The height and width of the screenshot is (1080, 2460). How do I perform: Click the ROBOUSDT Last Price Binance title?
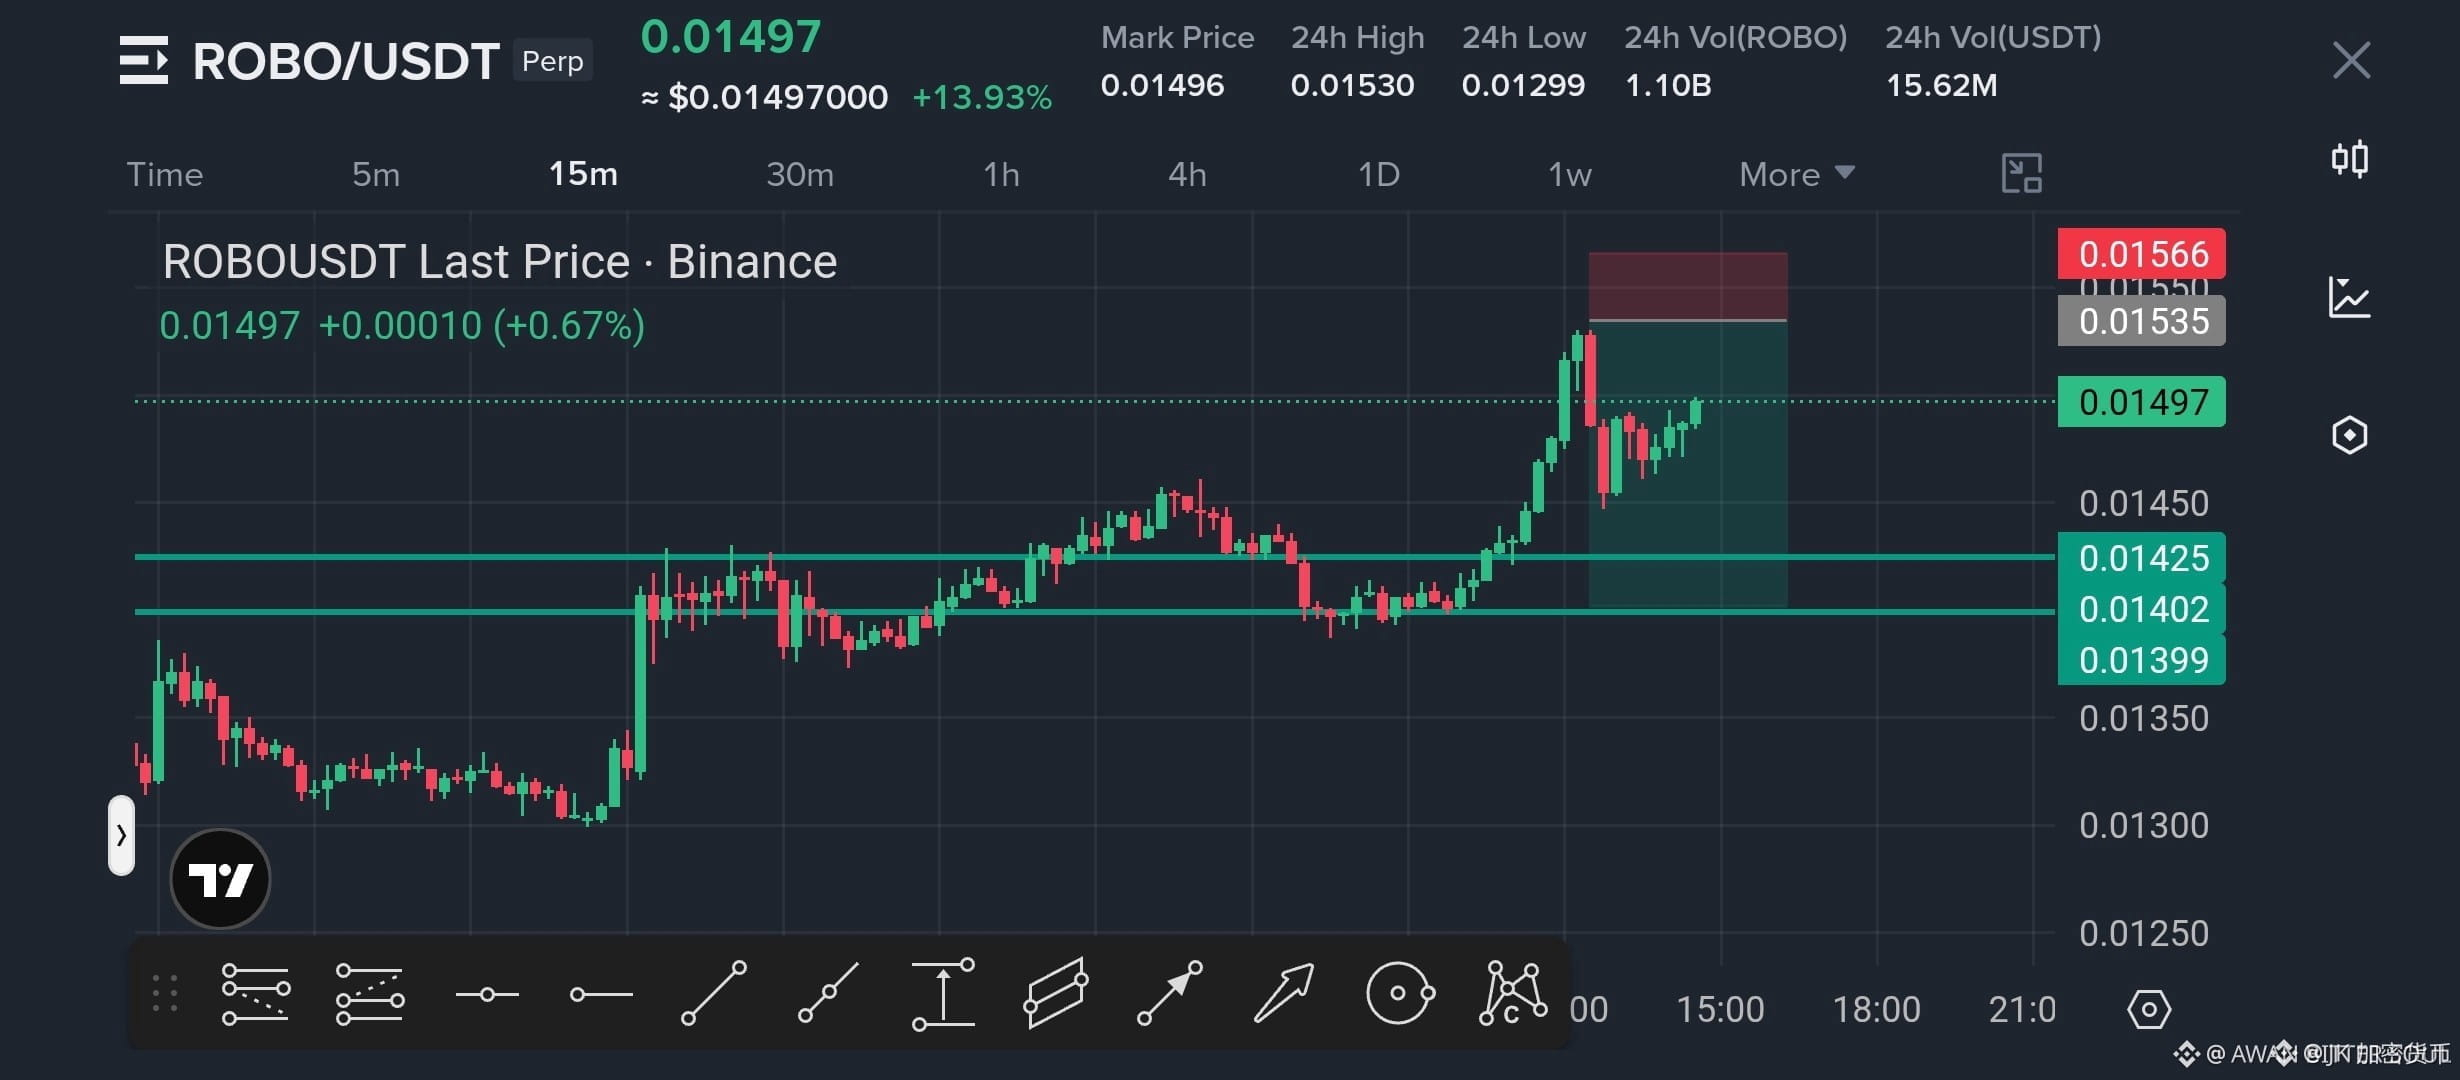point(500,262)
